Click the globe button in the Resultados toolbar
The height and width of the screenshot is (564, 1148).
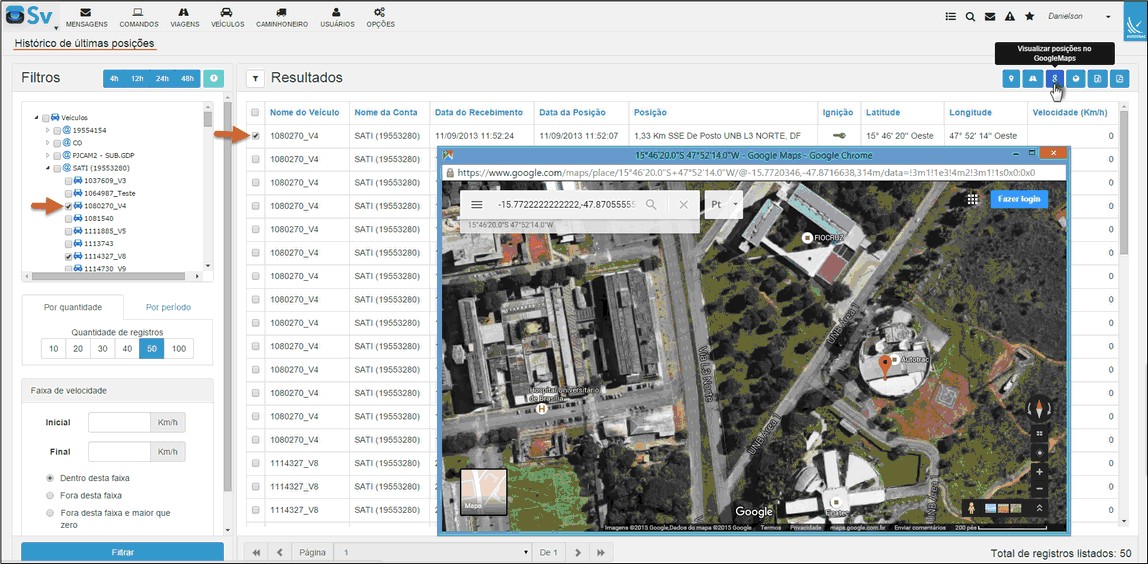1076,78
